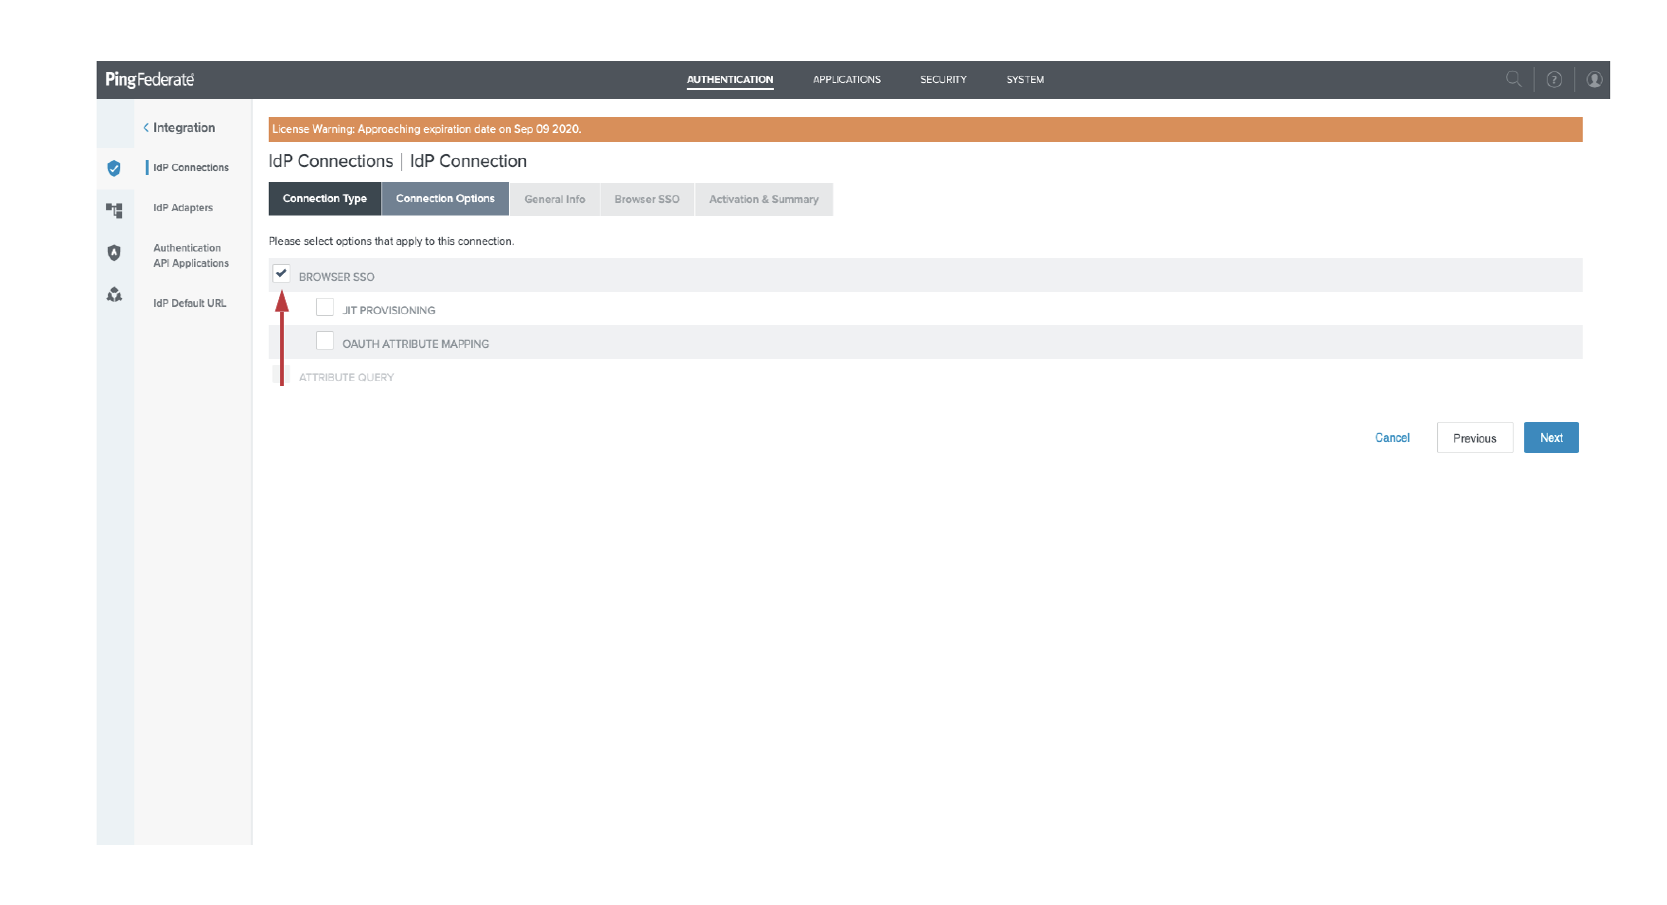Image resolution: width=1667 pixels, height=905 pixels.
Task: Collapse back via the Integration chevron
Action: pos(147,128)
